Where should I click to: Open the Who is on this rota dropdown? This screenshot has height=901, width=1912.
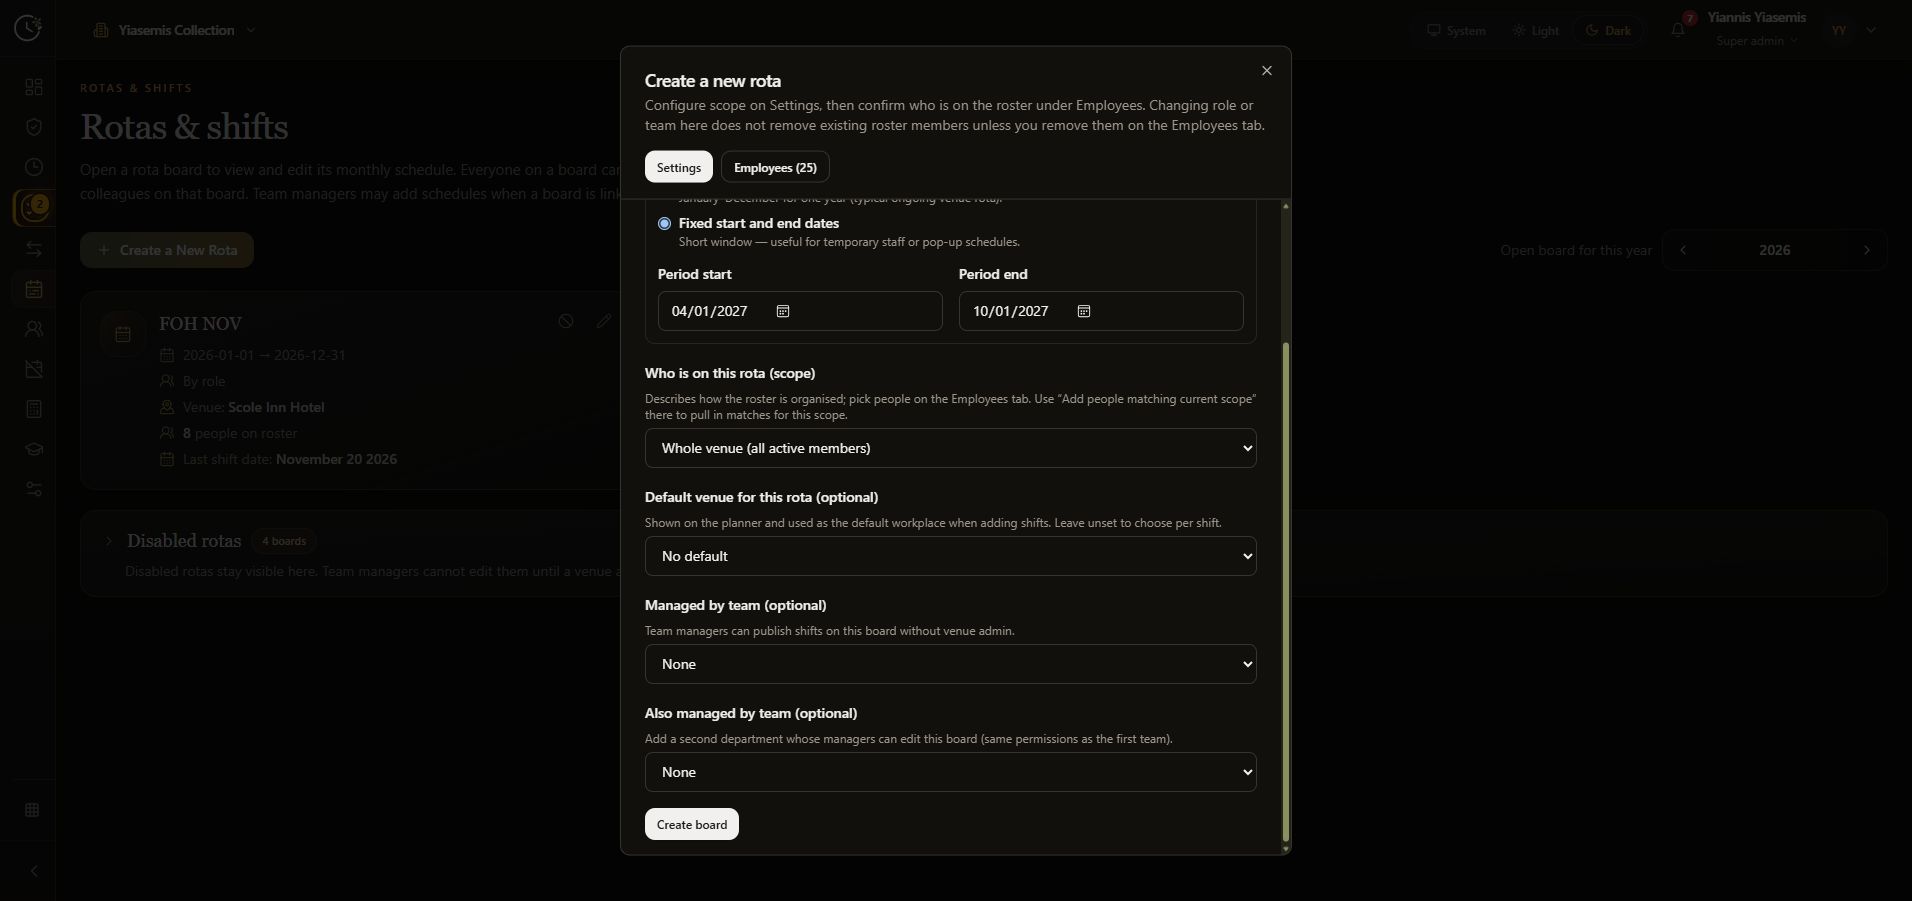pyautogui.click(x=950, y=448)
